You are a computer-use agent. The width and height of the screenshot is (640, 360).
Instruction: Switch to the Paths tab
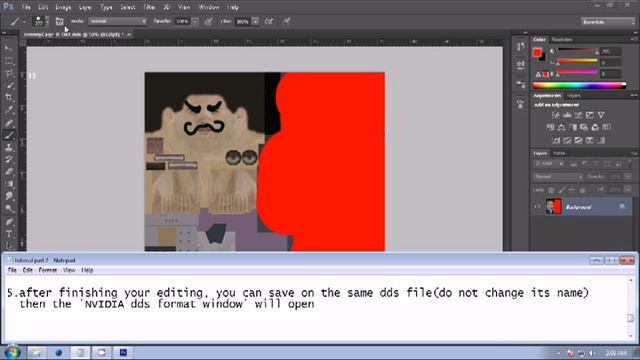coord(559,153)
